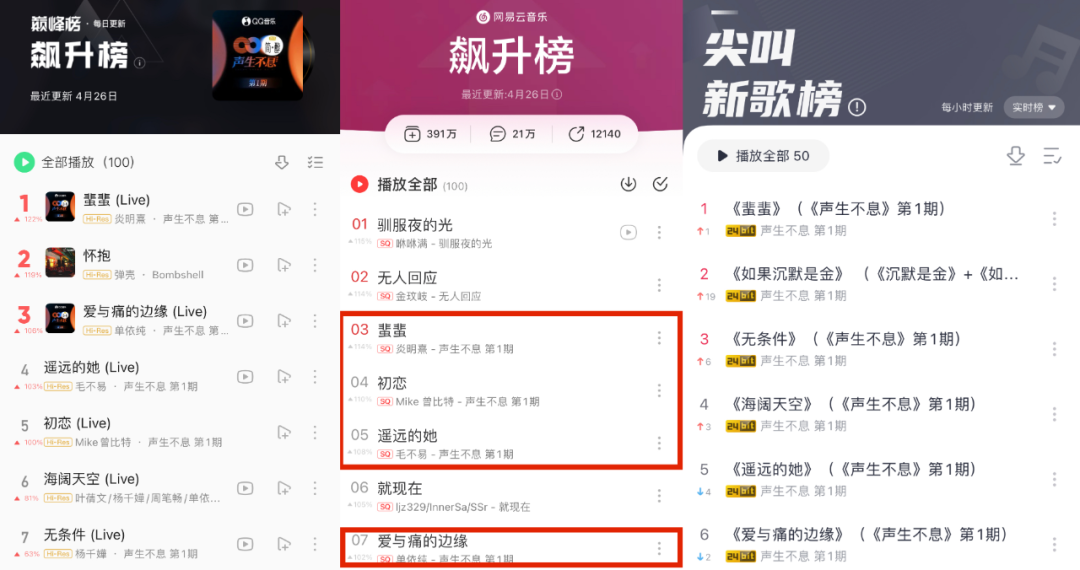Download the 尖叫新歌榜 songs
The width and height of the screenshot is (1080, 570).
pos(1015,156)
